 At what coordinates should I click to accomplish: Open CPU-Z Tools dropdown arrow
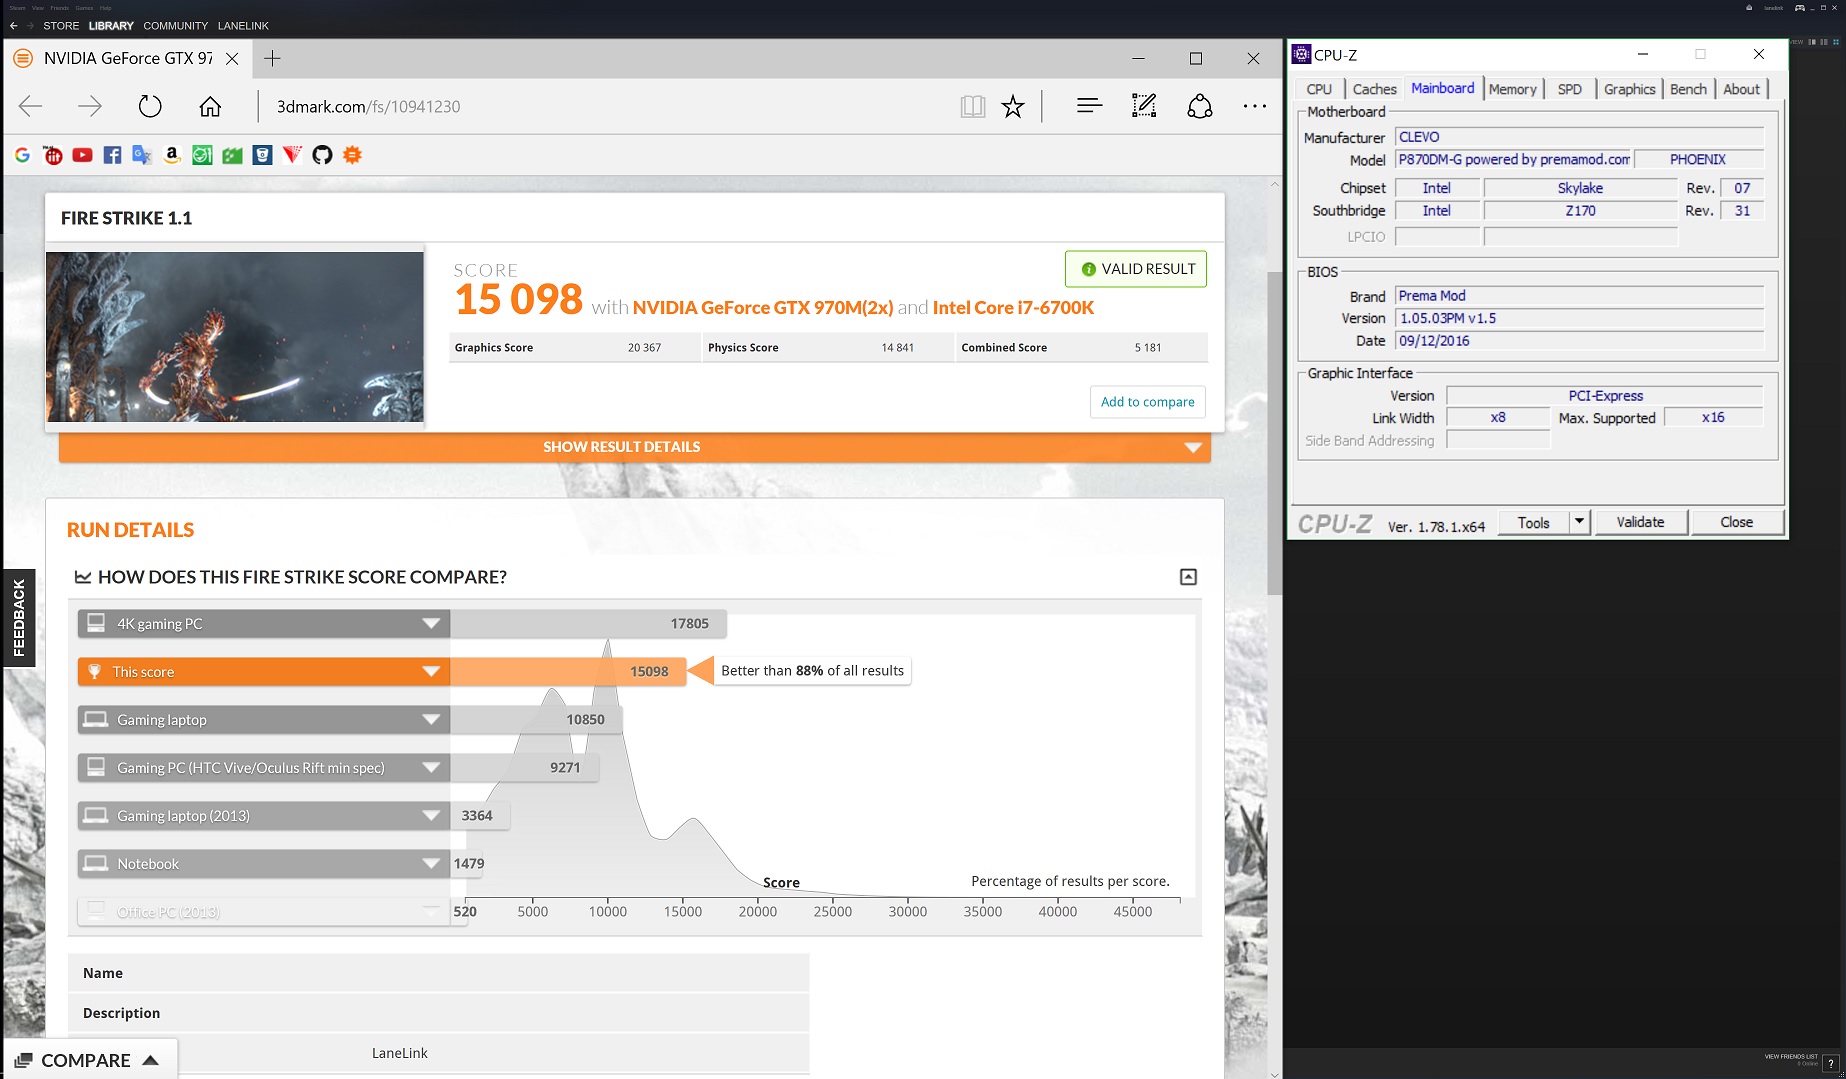pos(1579,521)
